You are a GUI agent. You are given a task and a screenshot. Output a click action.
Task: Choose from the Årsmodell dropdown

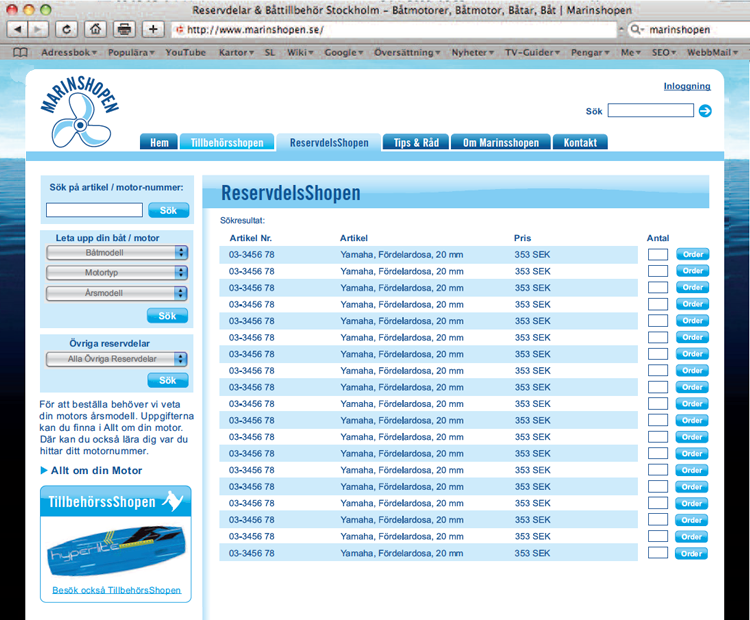[117, 293]
